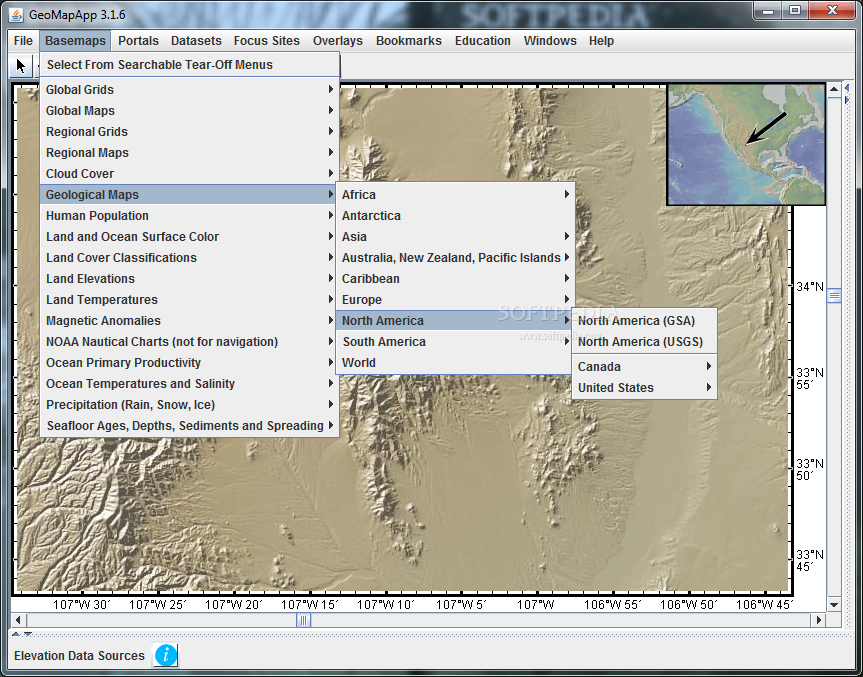Image resolution: width=863 pixels, height=677 pixels.
Task: Expand the Human Population submenu
Action: 189,216
